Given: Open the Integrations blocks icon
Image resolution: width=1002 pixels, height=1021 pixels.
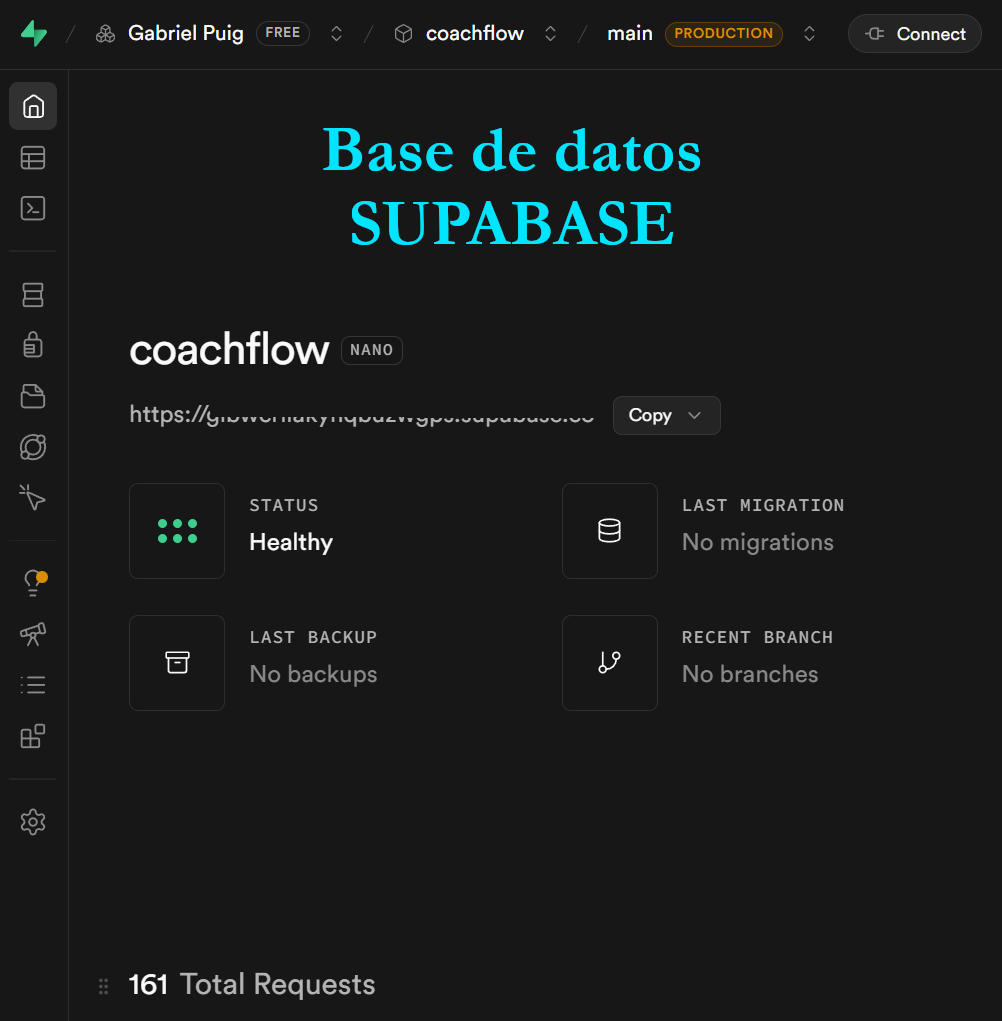Looking at the screenshot, I should (x=33, y=736).
